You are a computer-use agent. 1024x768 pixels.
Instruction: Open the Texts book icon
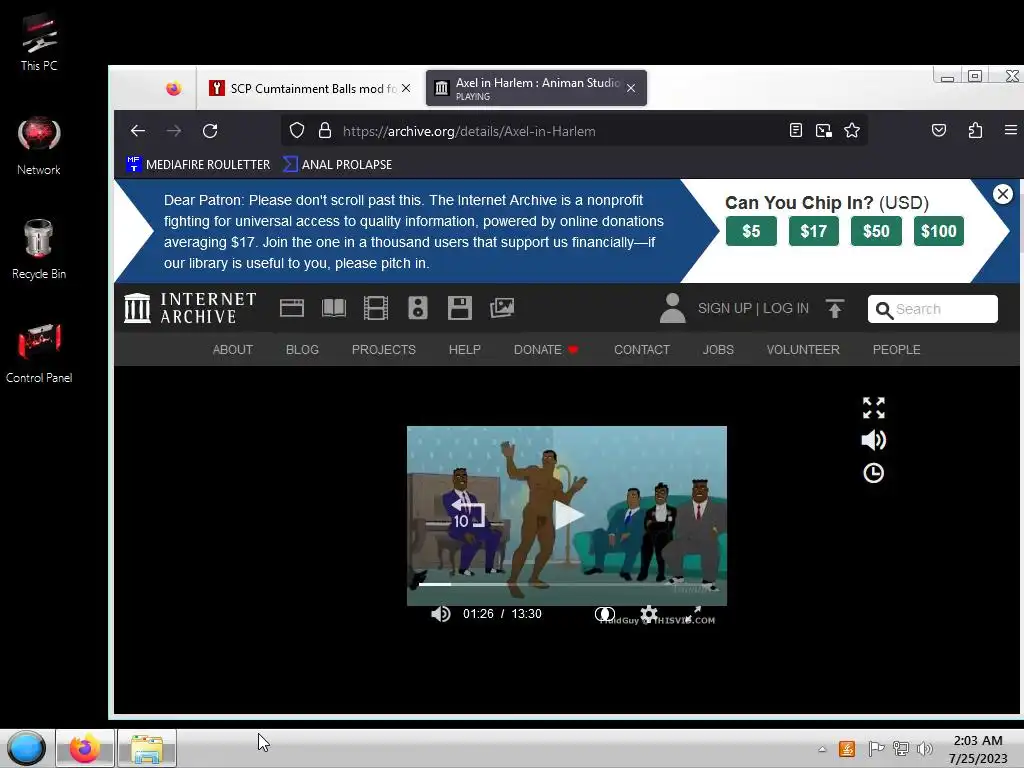pos(334,308)
